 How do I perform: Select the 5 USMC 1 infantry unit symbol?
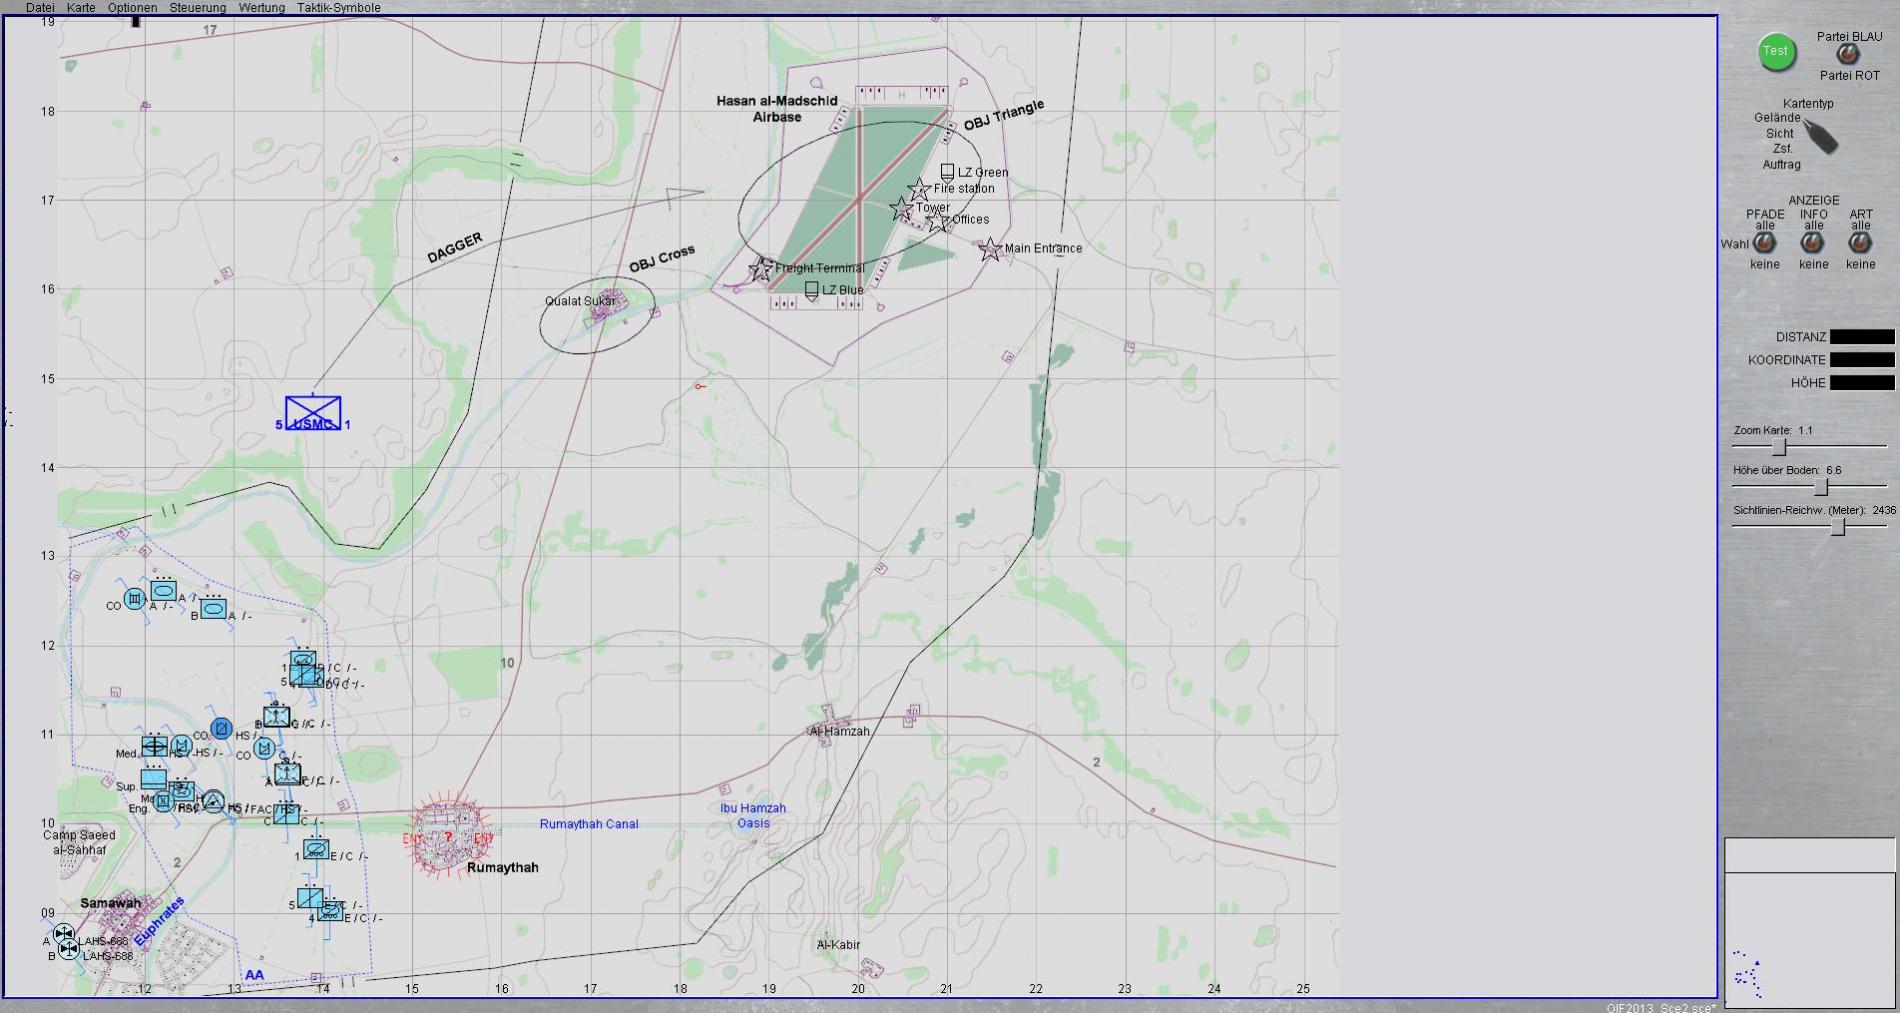(313, 412)
